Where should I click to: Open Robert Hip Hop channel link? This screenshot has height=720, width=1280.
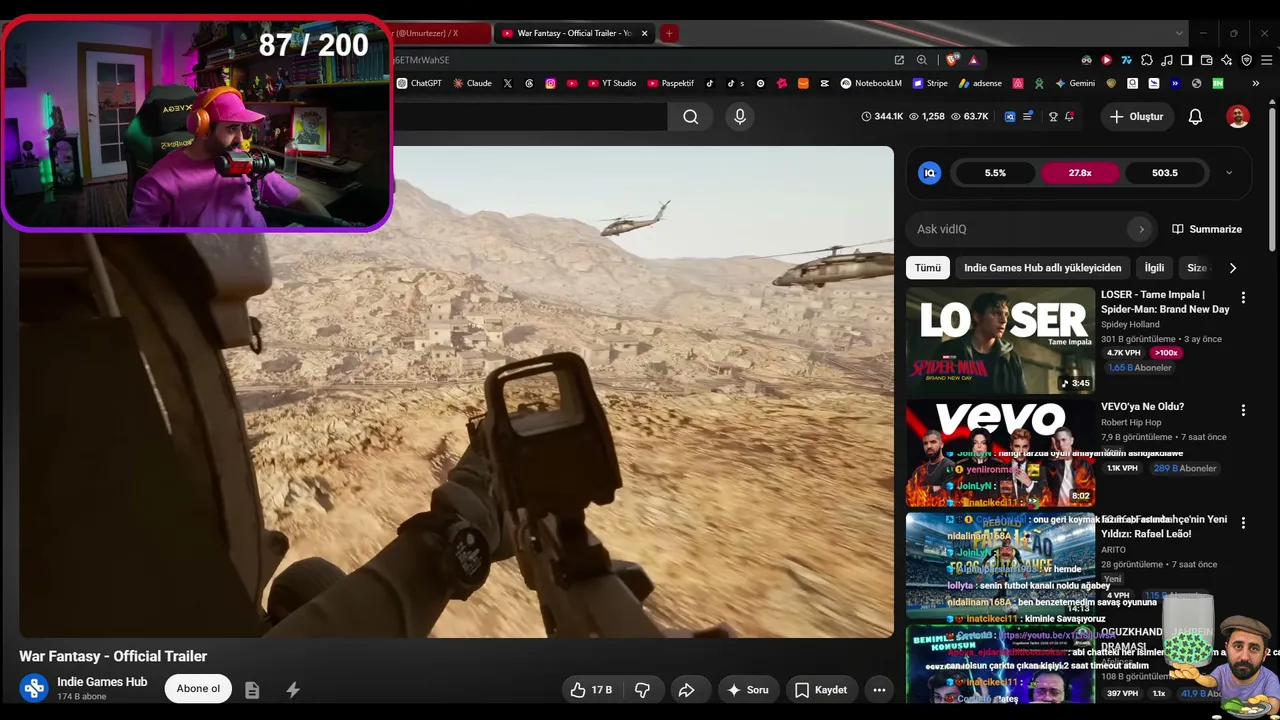point(1131,423)
